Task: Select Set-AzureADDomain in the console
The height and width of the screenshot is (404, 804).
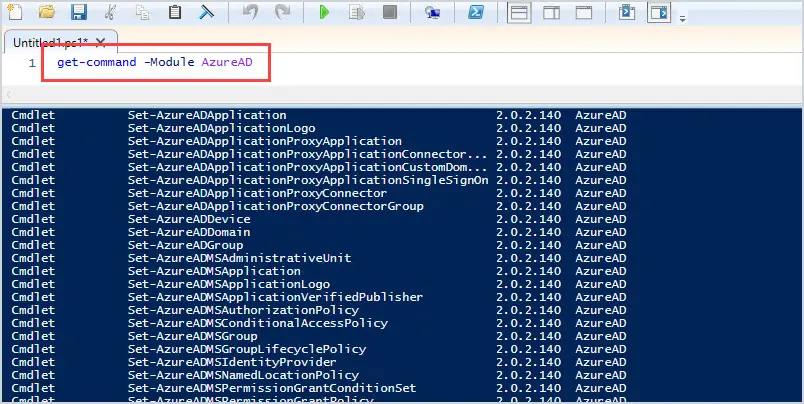Action: [x=189, y=232]
